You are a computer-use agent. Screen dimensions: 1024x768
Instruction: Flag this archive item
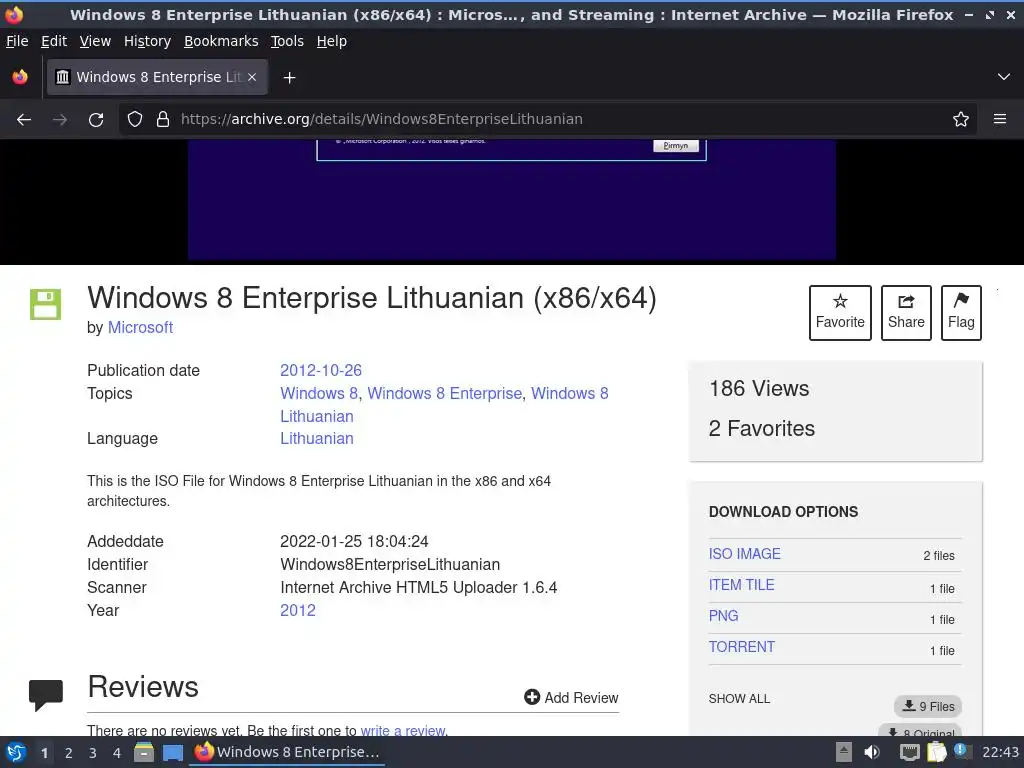[961, 313]
